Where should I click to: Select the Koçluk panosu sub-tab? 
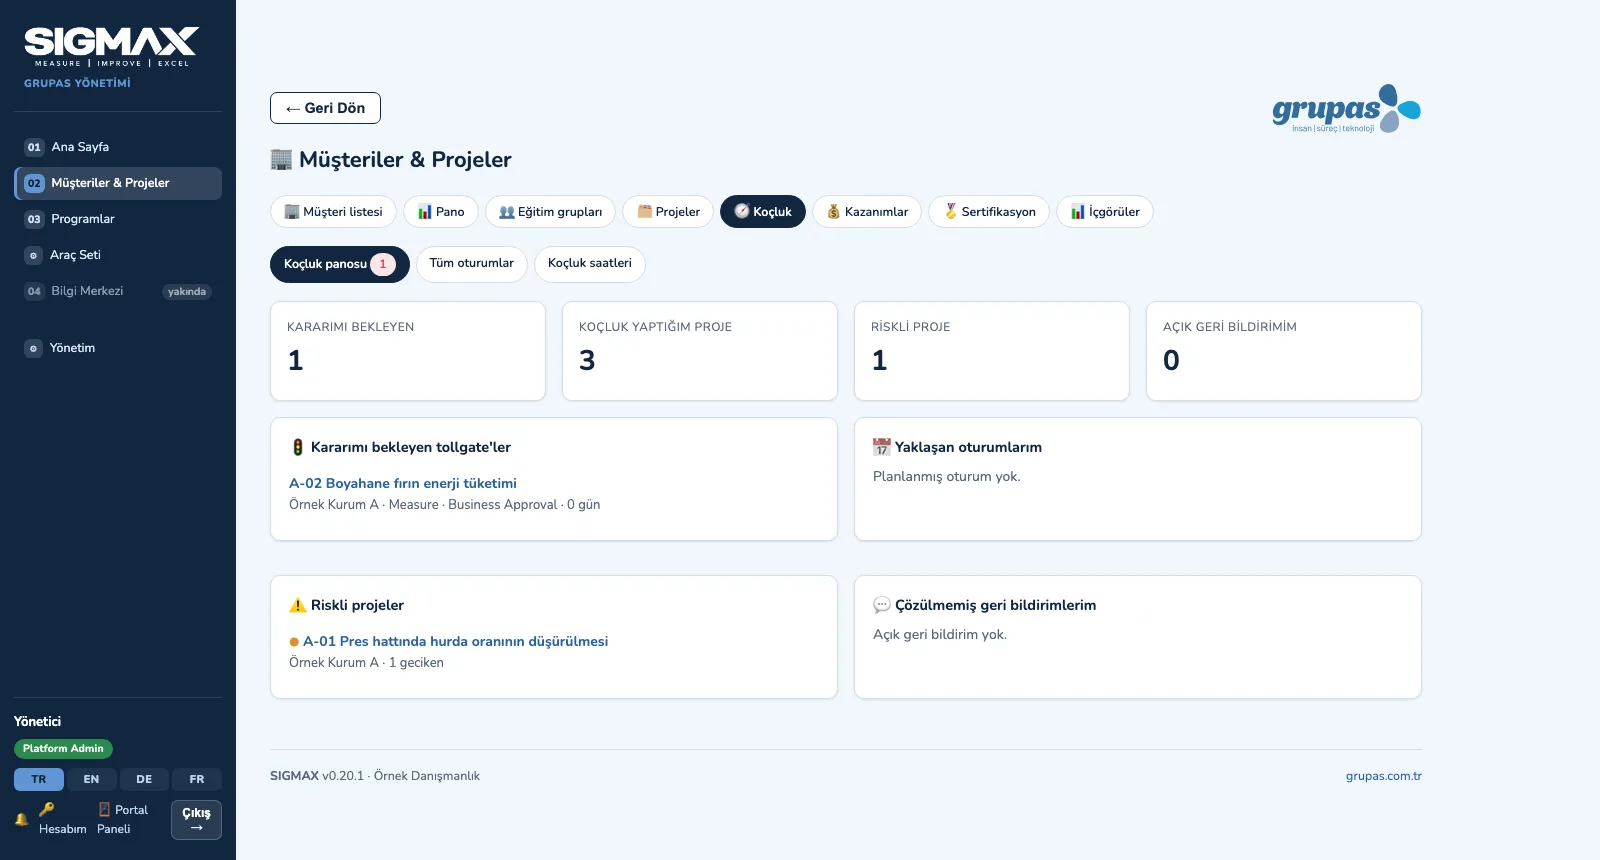tap(340, 264)
